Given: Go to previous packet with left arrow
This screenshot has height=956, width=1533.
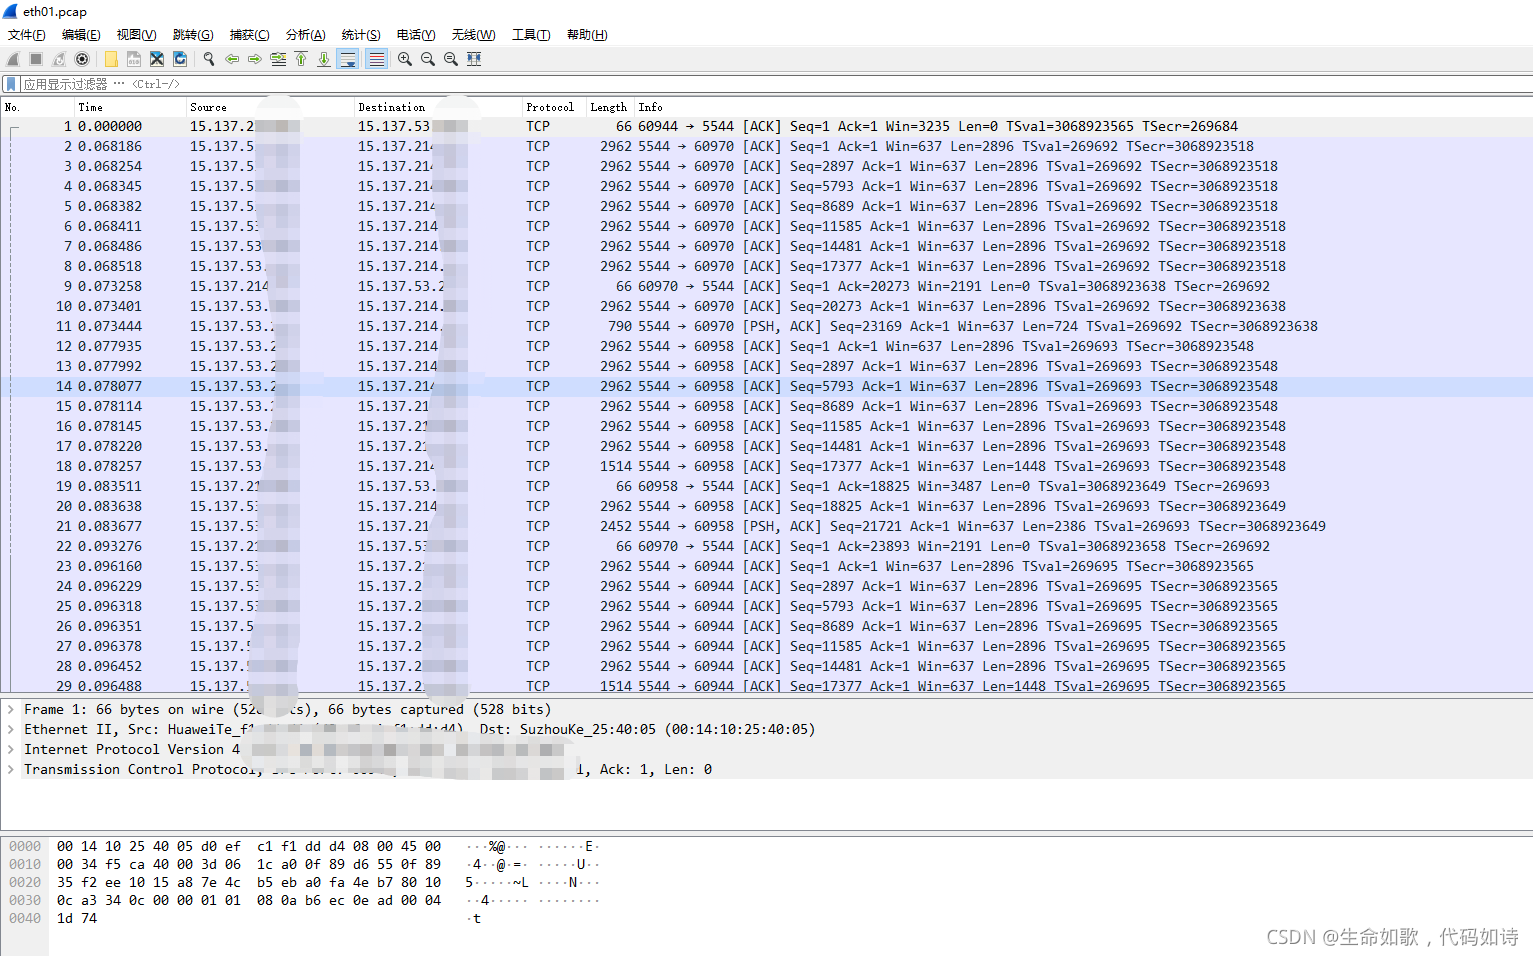Looking at the screenshot, I should pyautogui.click(x=232, y=59).
